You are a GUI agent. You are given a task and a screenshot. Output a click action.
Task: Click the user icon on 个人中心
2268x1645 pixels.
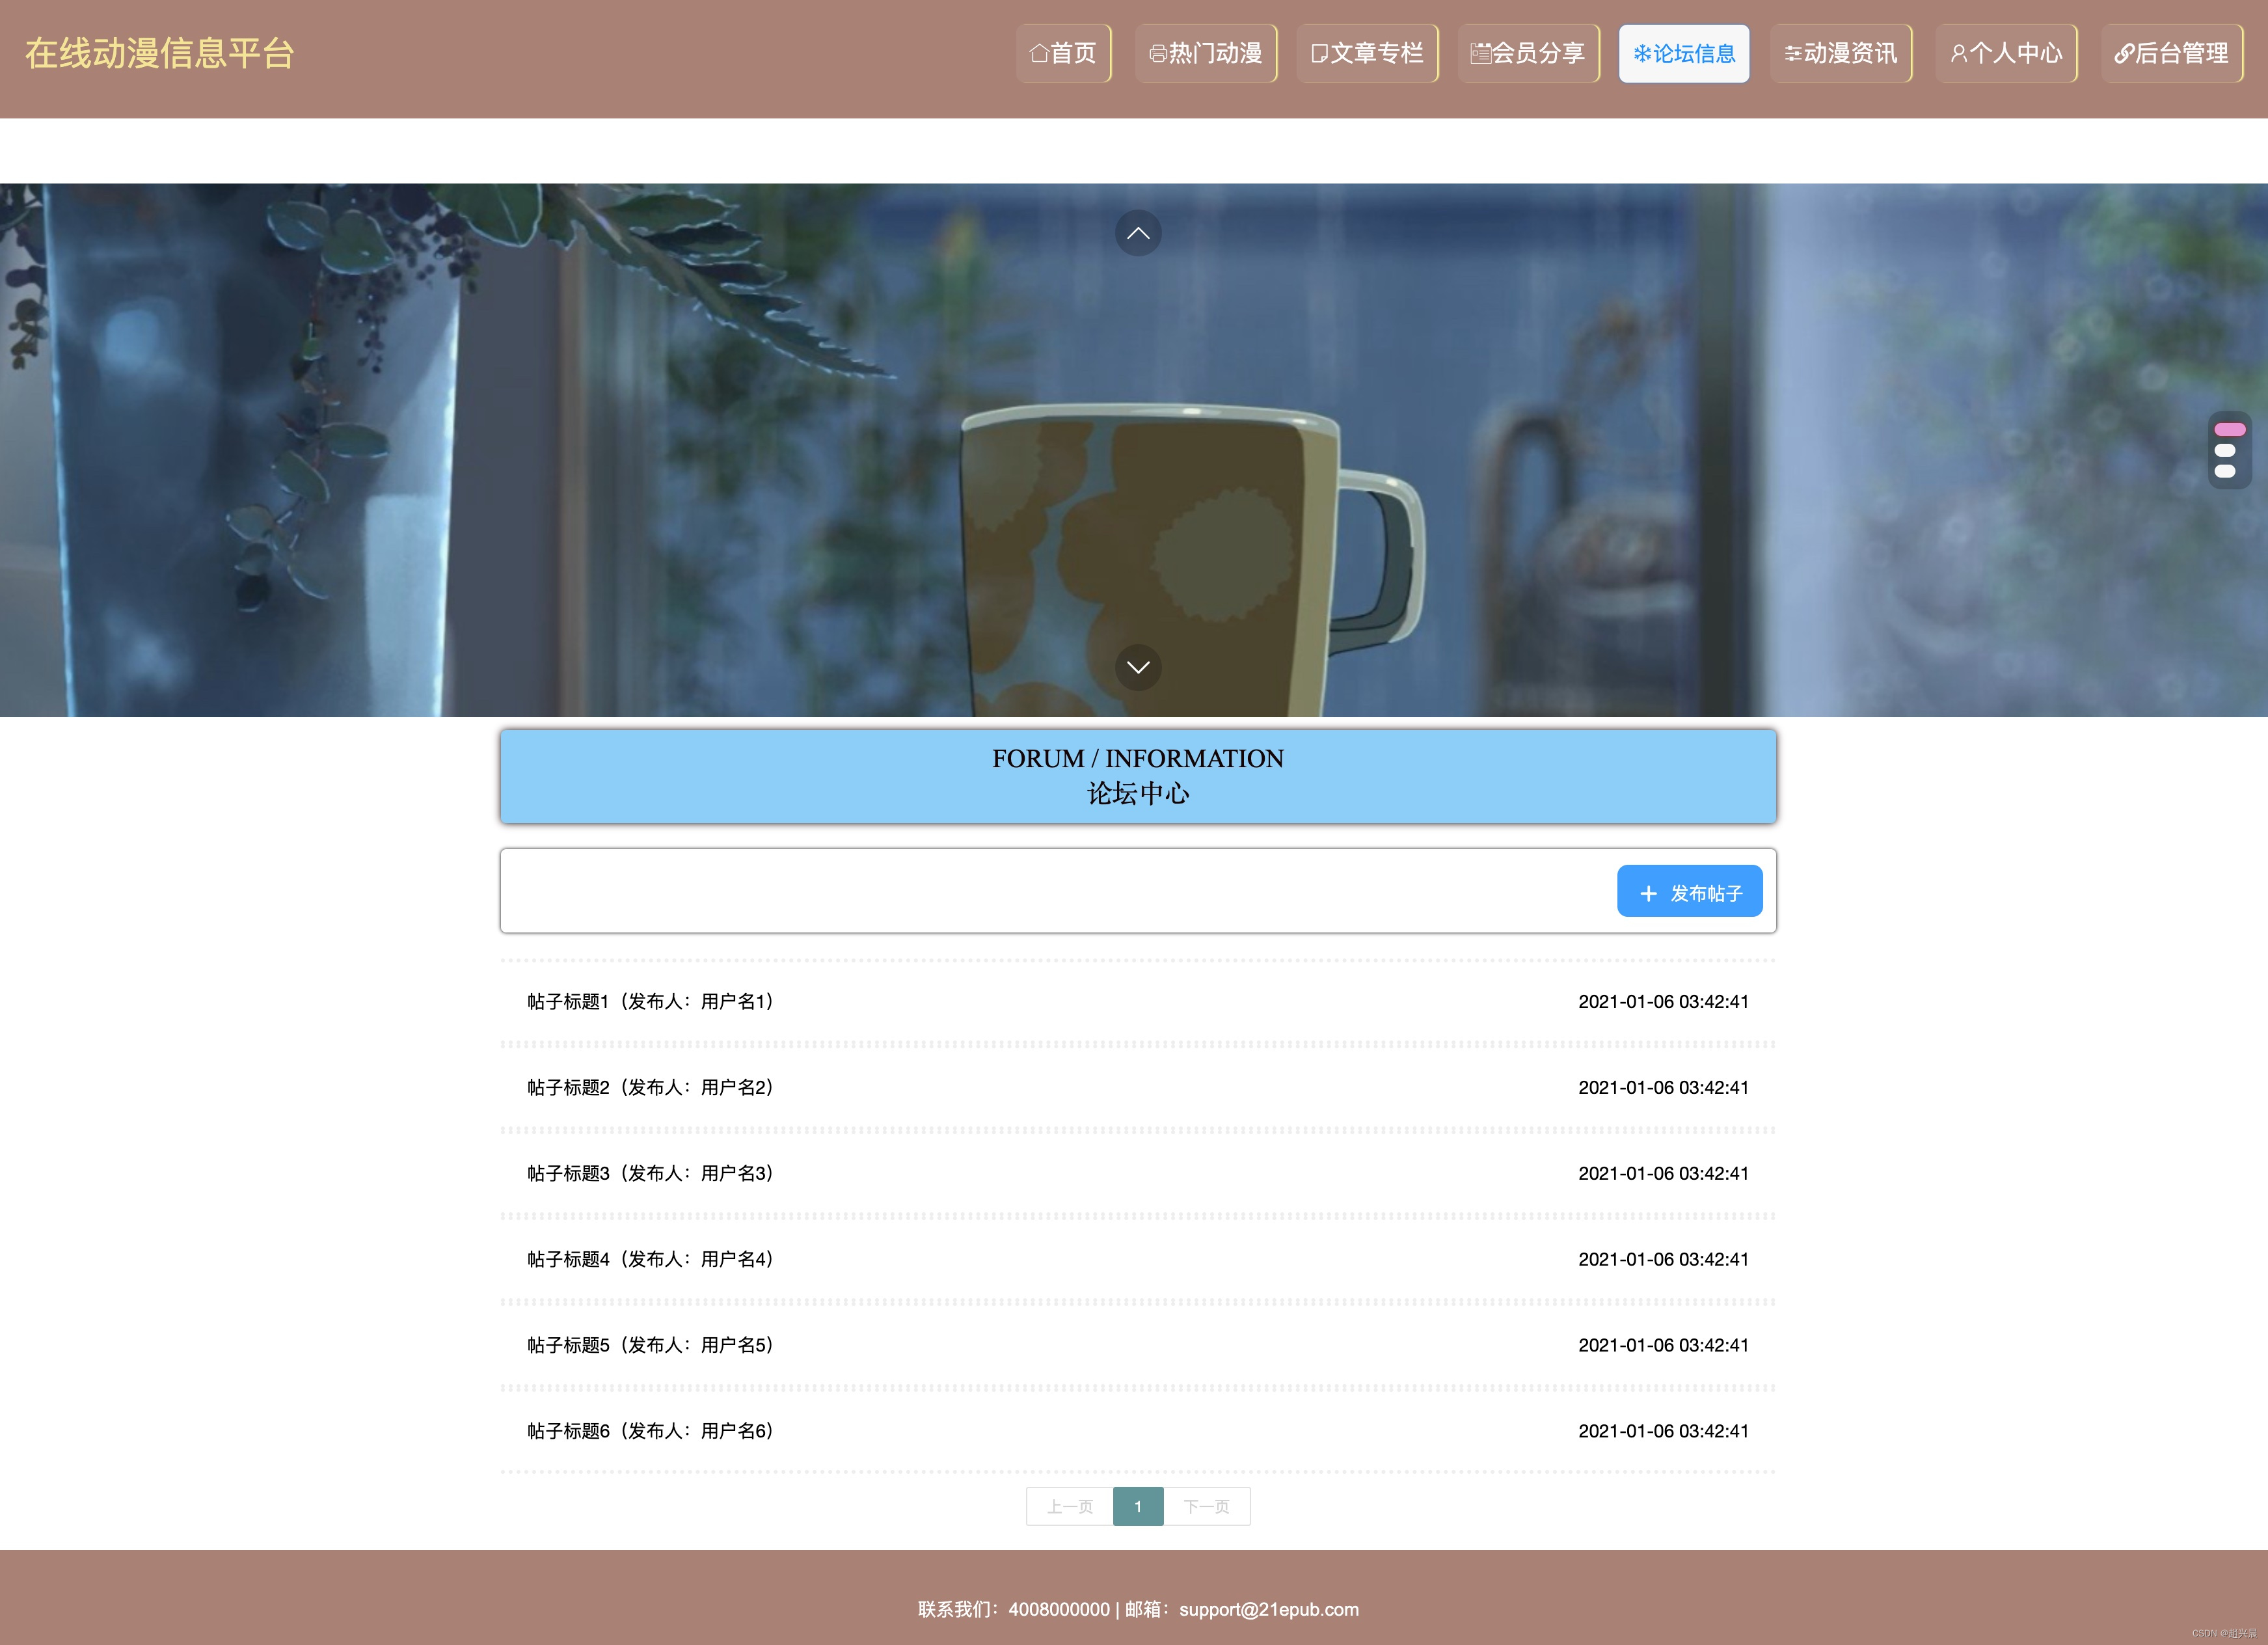(x=1958, y=54)
